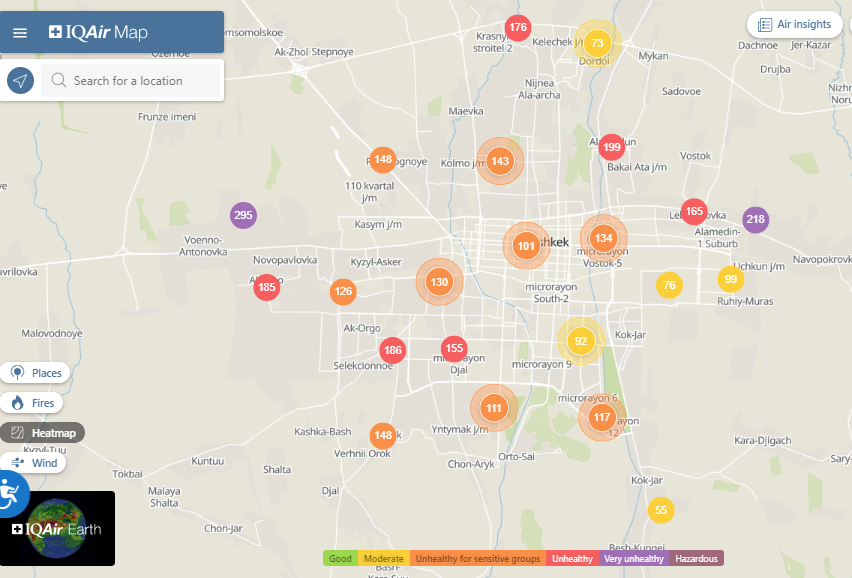Open the accessibility widget icon

9,493
